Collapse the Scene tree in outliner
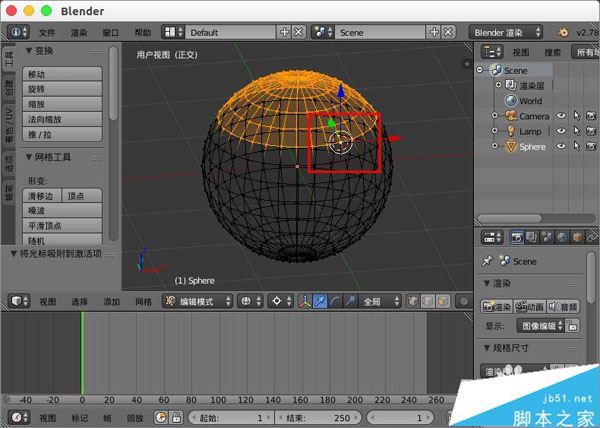Viewport: 600px width, 428px height. click(x=480, y=70)
